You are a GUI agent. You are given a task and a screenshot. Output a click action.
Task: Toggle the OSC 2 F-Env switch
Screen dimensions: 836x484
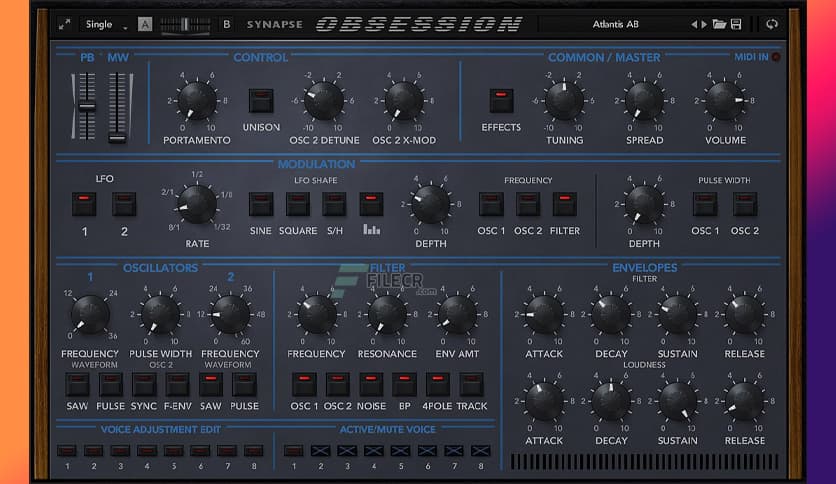[x=177, y=384]
